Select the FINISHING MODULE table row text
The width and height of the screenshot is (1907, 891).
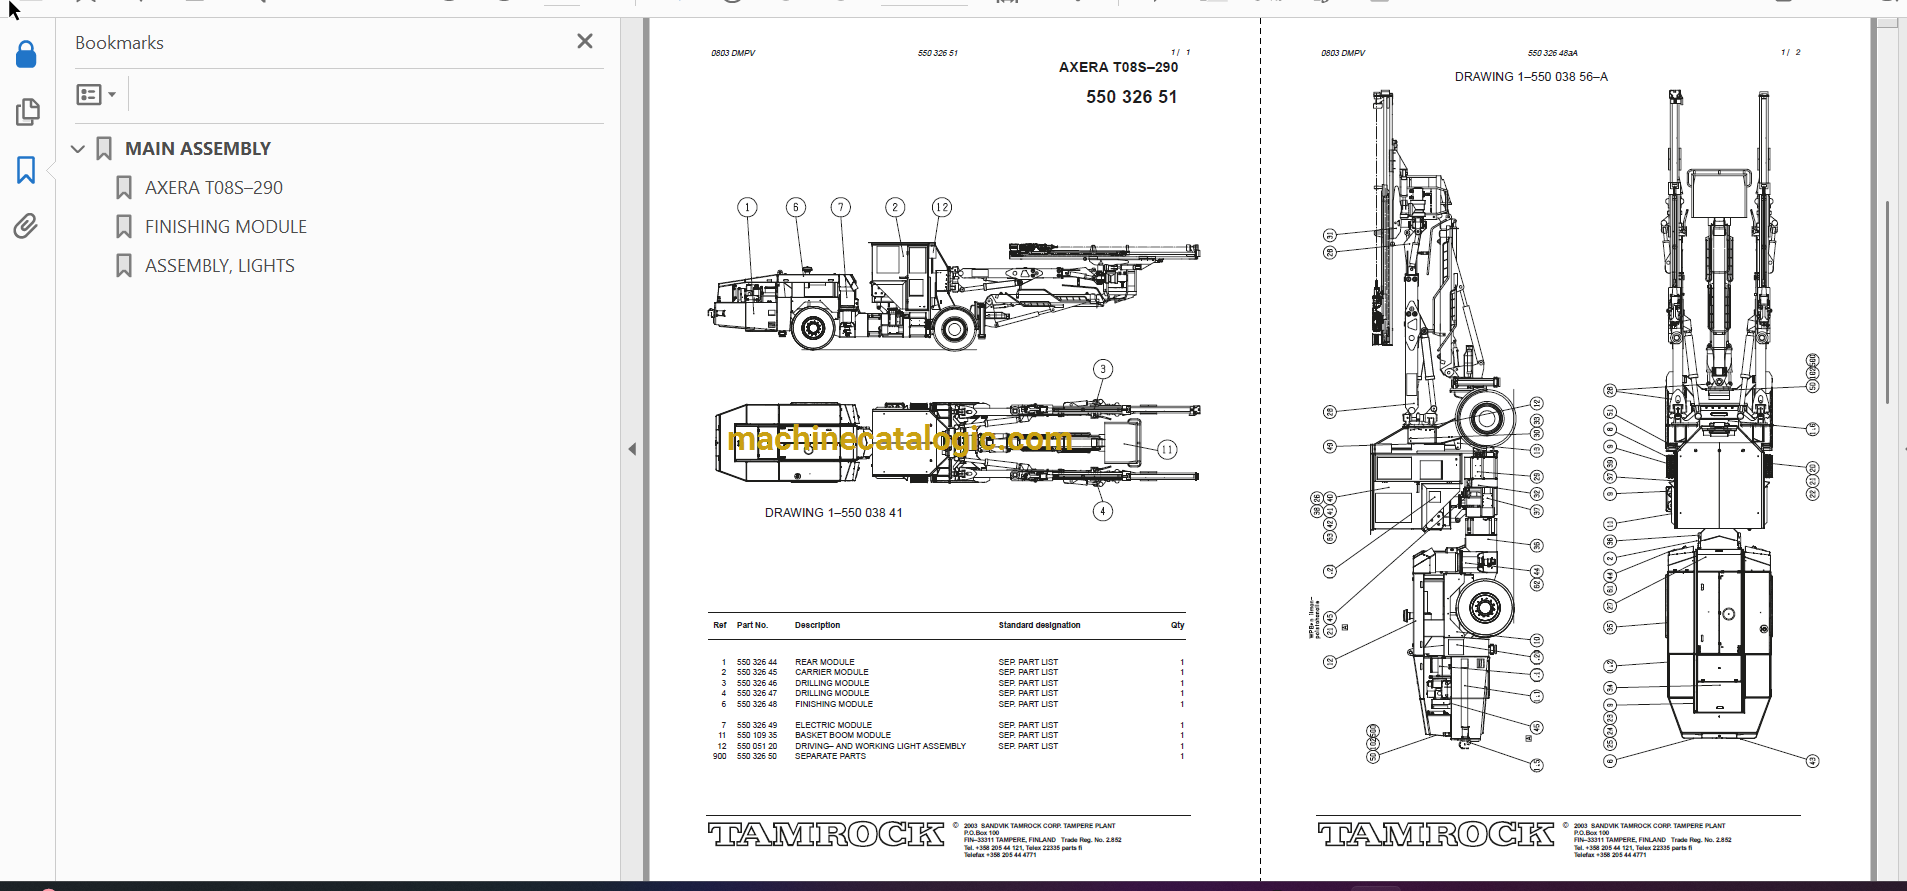click(x=834, y=704)
